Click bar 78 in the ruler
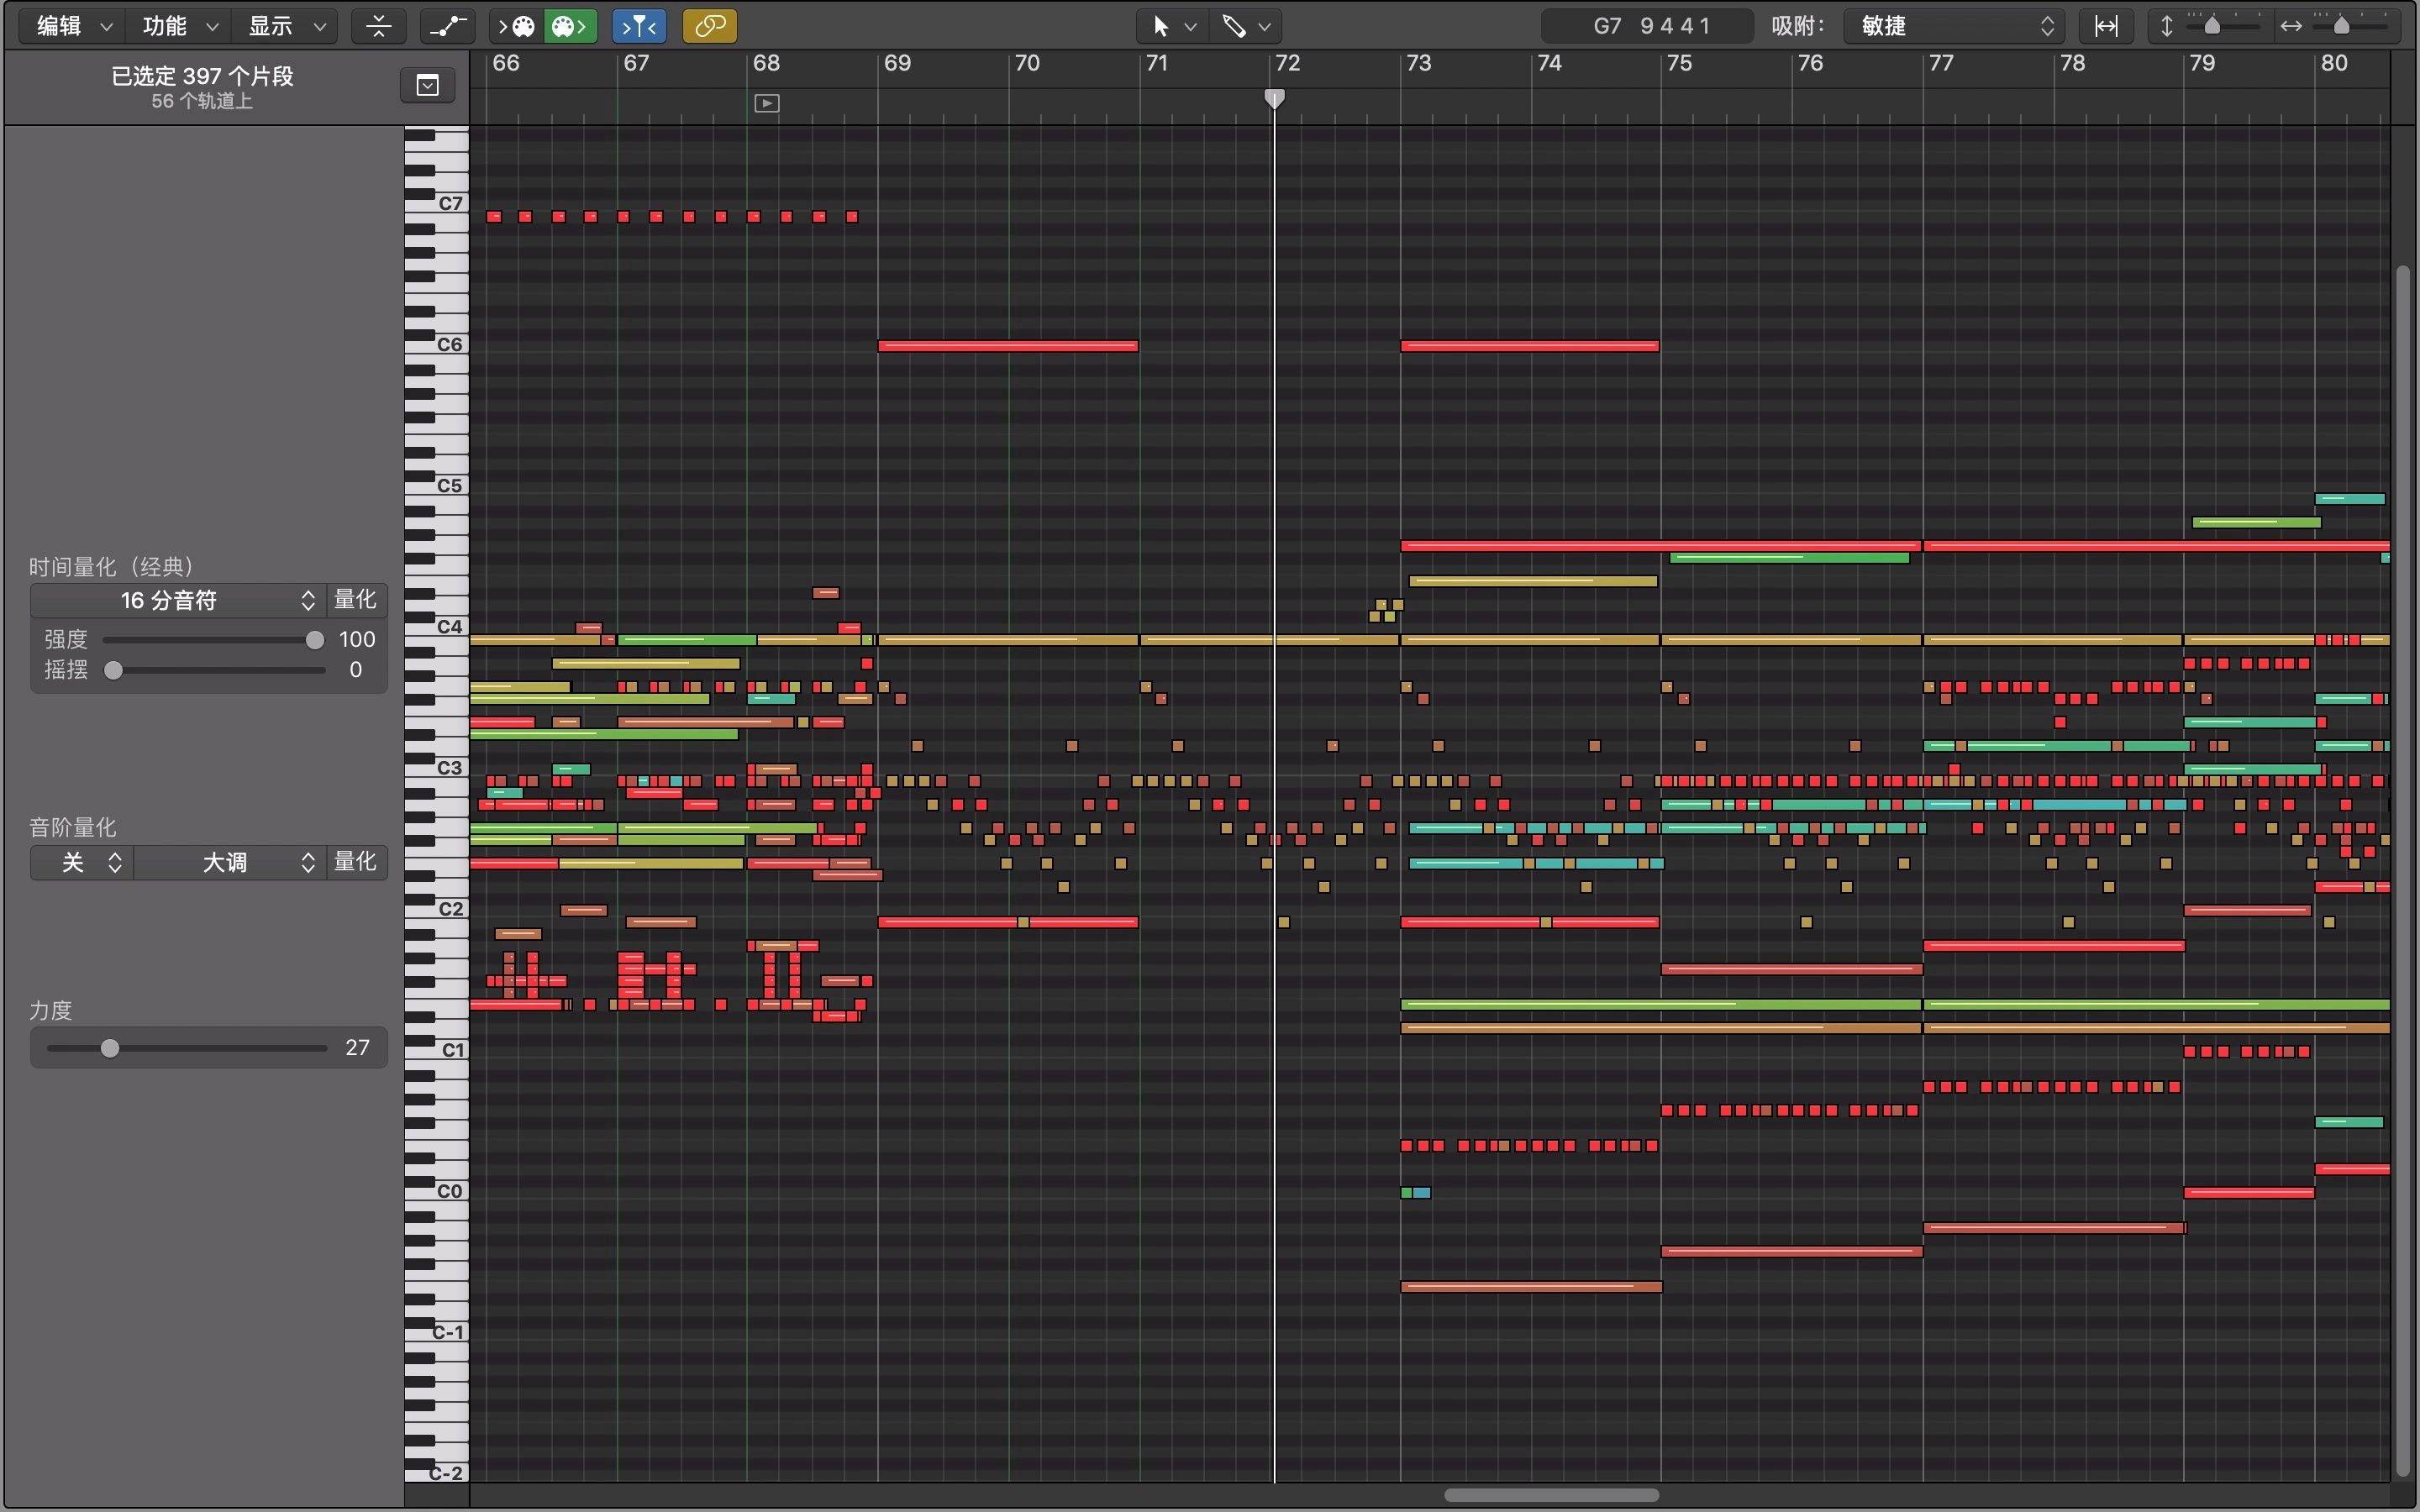2420x1512 pixels. 2072,63
